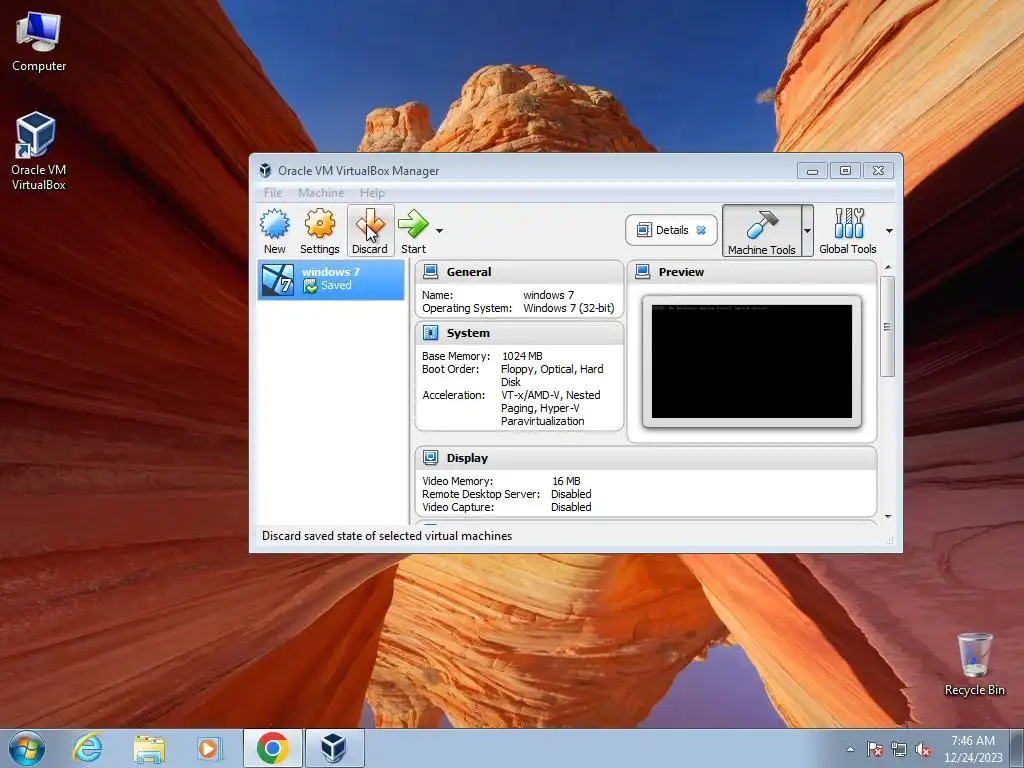Viewport: 1024px width, 768px height.
Task: Click the VM preview thumbnail
Action: pyautogui.click(x=752, y=361)
